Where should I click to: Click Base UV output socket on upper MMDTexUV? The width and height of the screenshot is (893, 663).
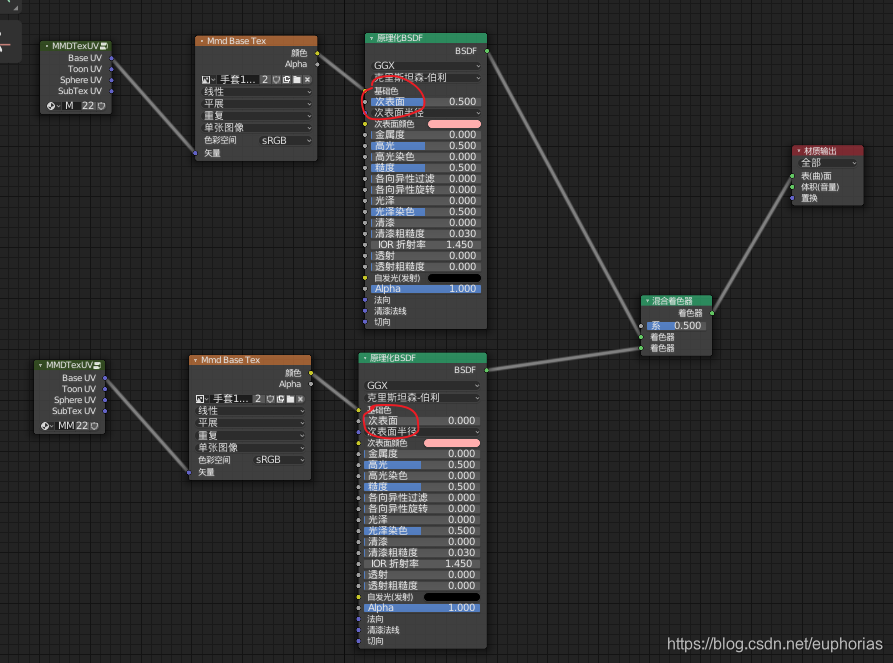coord(111,58)
